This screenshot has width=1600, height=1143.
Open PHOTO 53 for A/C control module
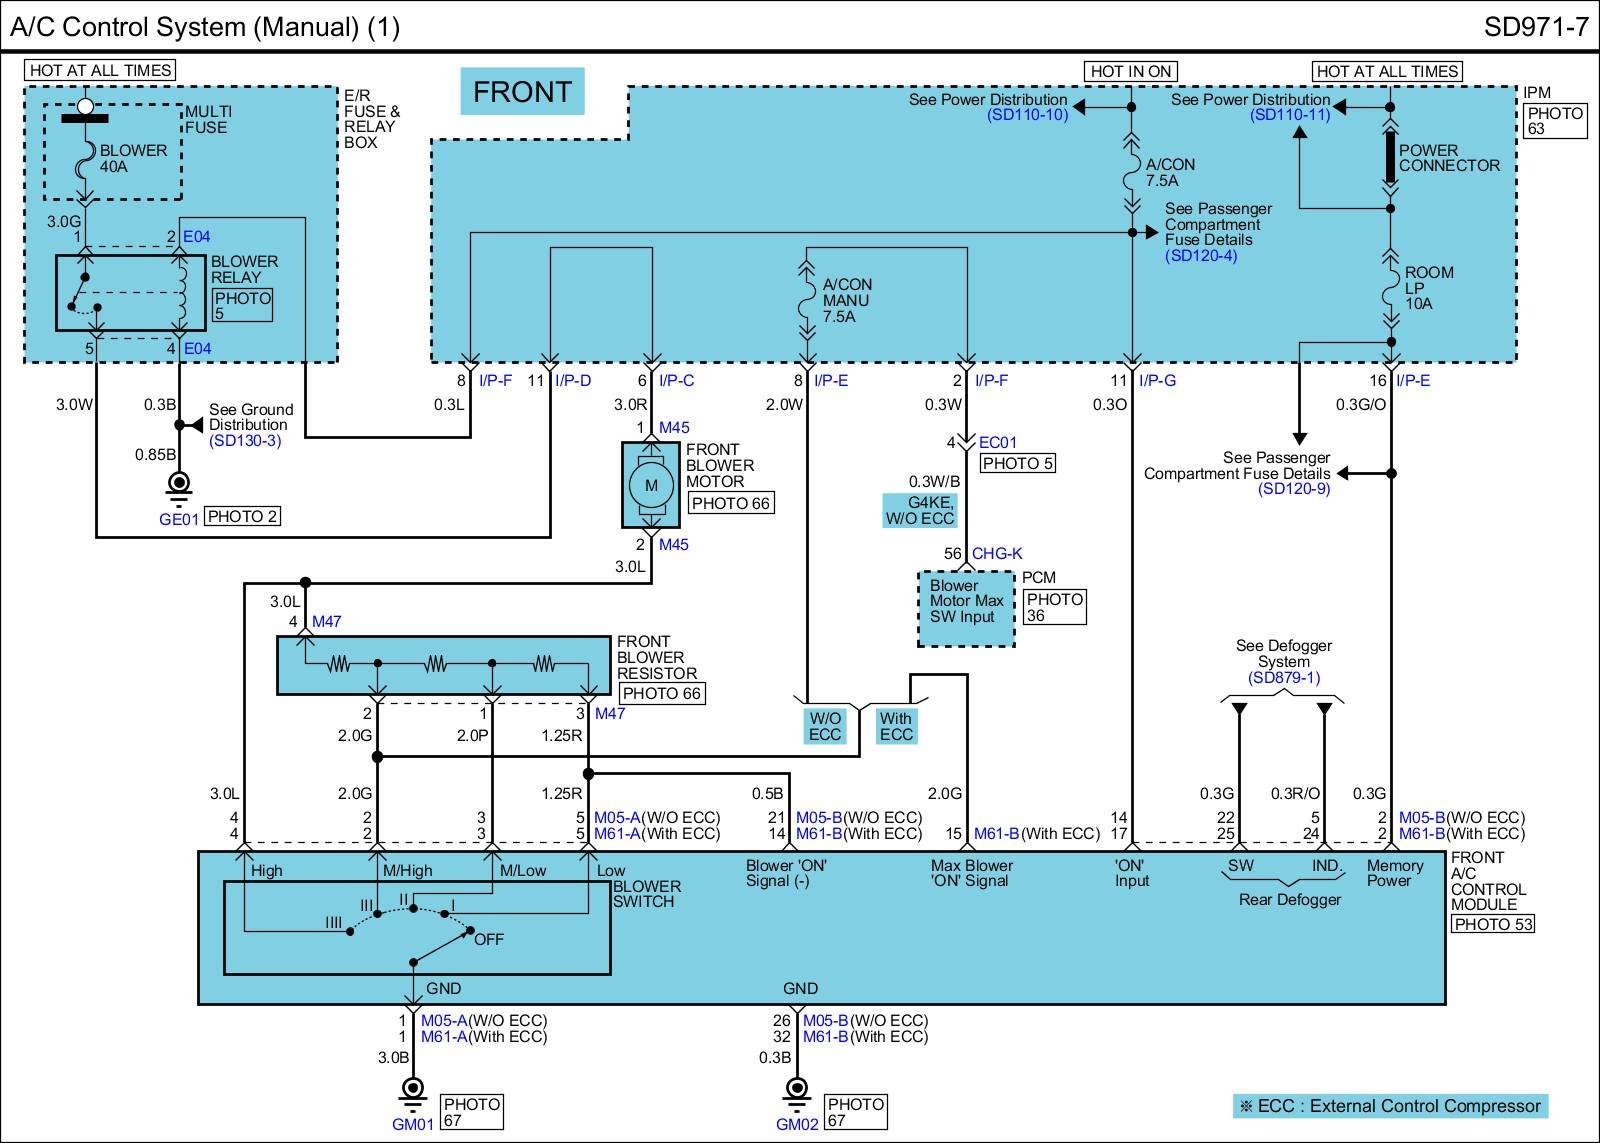point(1493,924)
